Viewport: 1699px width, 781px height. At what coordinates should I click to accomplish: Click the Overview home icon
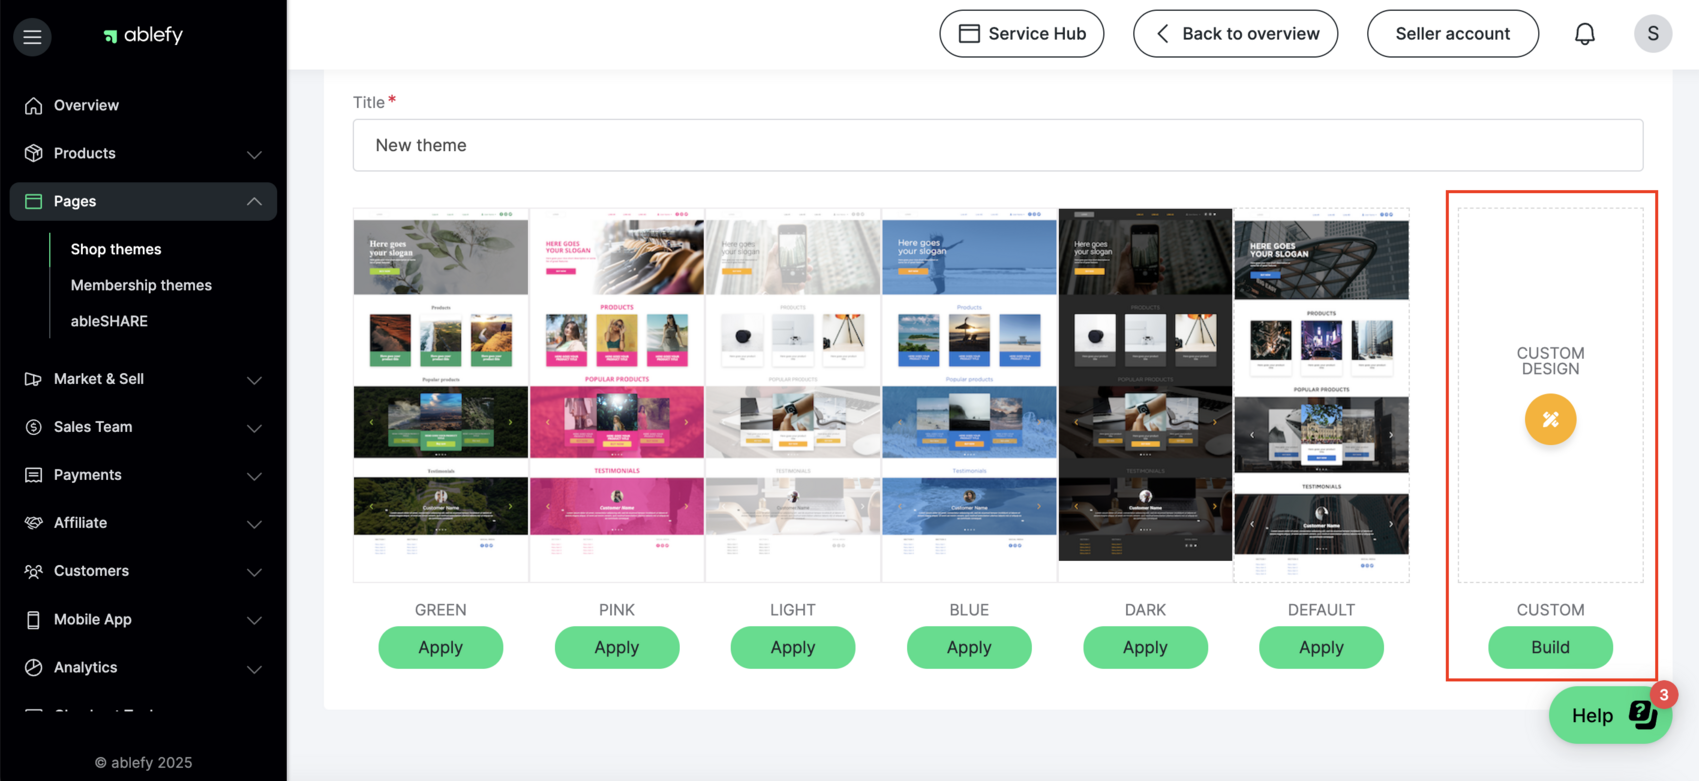[33, 105]
